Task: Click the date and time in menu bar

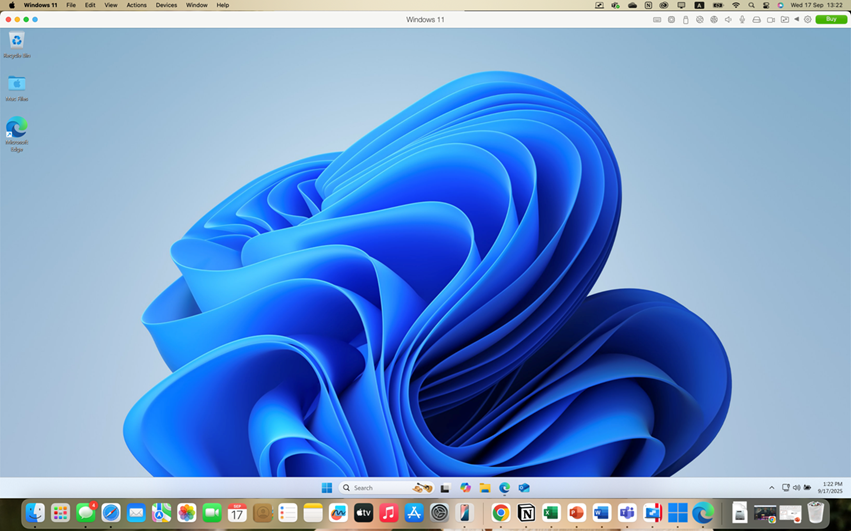Action: 816,5
